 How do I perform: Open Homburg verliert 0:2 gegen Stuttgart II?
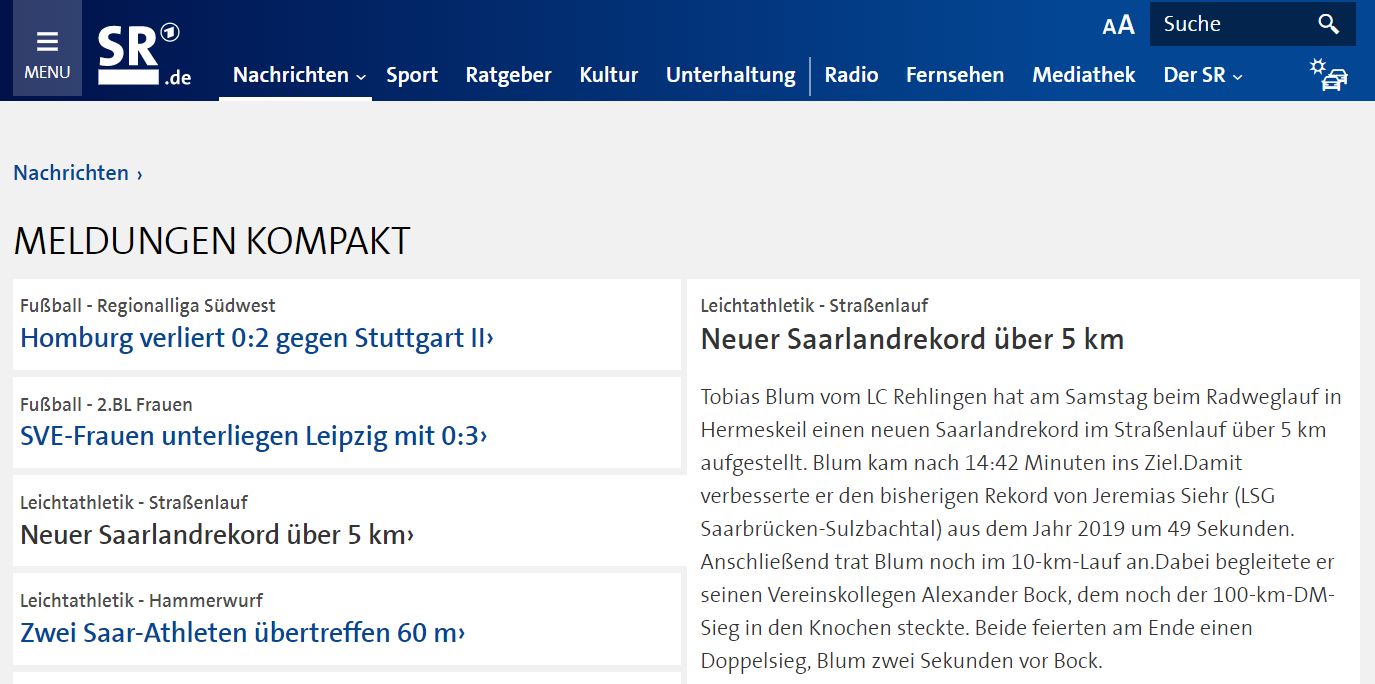pos(256,338)
